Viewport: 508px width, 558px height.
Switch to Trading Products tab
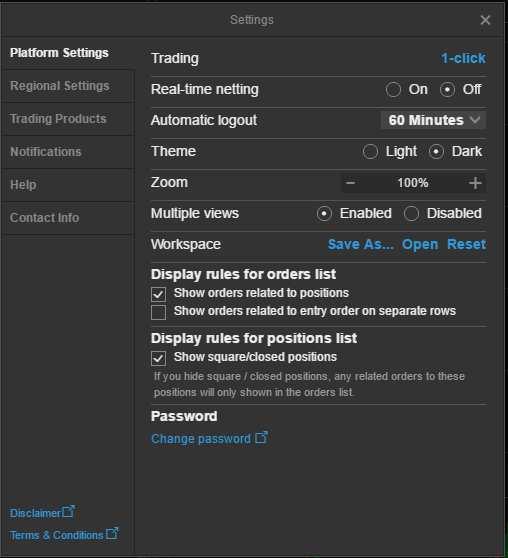click(58, 119)
